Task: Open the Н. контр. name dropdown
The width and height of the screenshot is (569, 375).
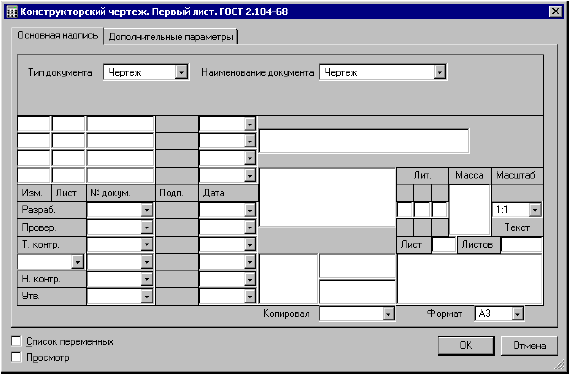Action: [x=146, y=279]
